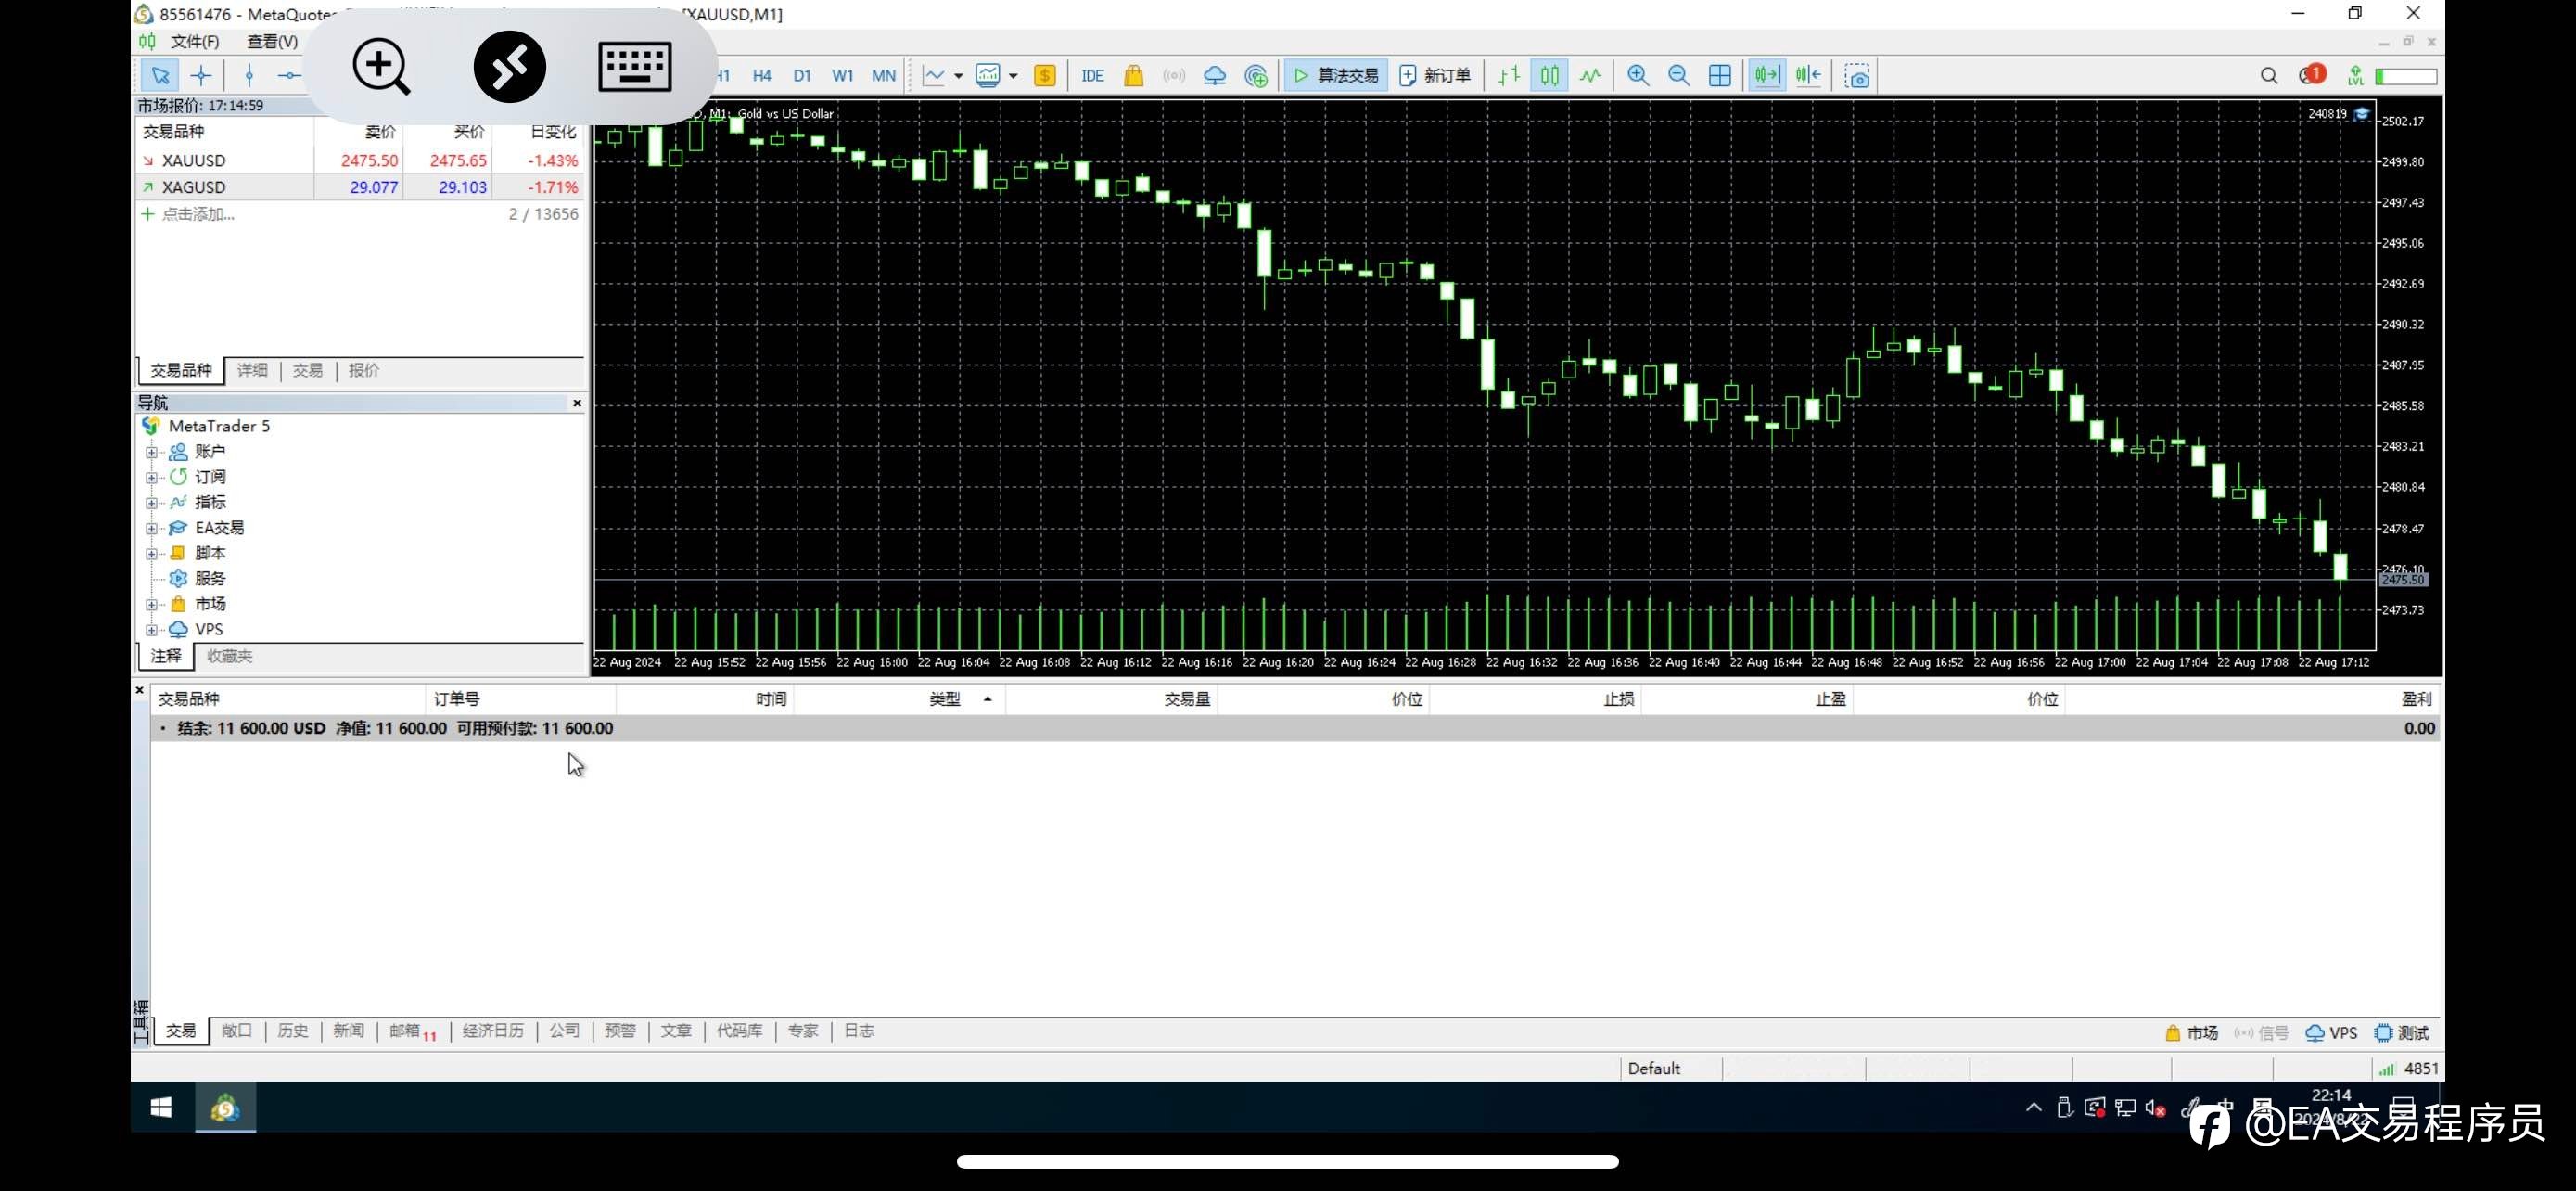This screenshot has height=1191, width=2576.
Task: Open the Windows Start button
Action: coord(161,1107)
